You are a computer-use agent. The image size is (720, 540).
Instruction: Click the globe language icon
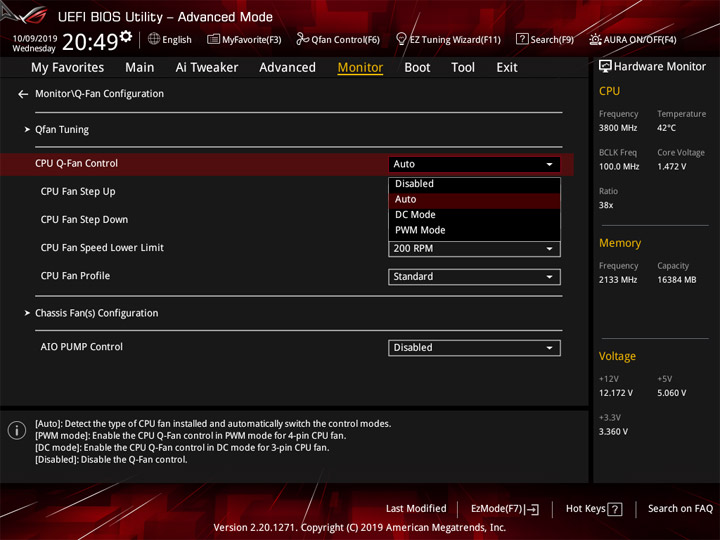pyautogui.click(x=154, y=39)
